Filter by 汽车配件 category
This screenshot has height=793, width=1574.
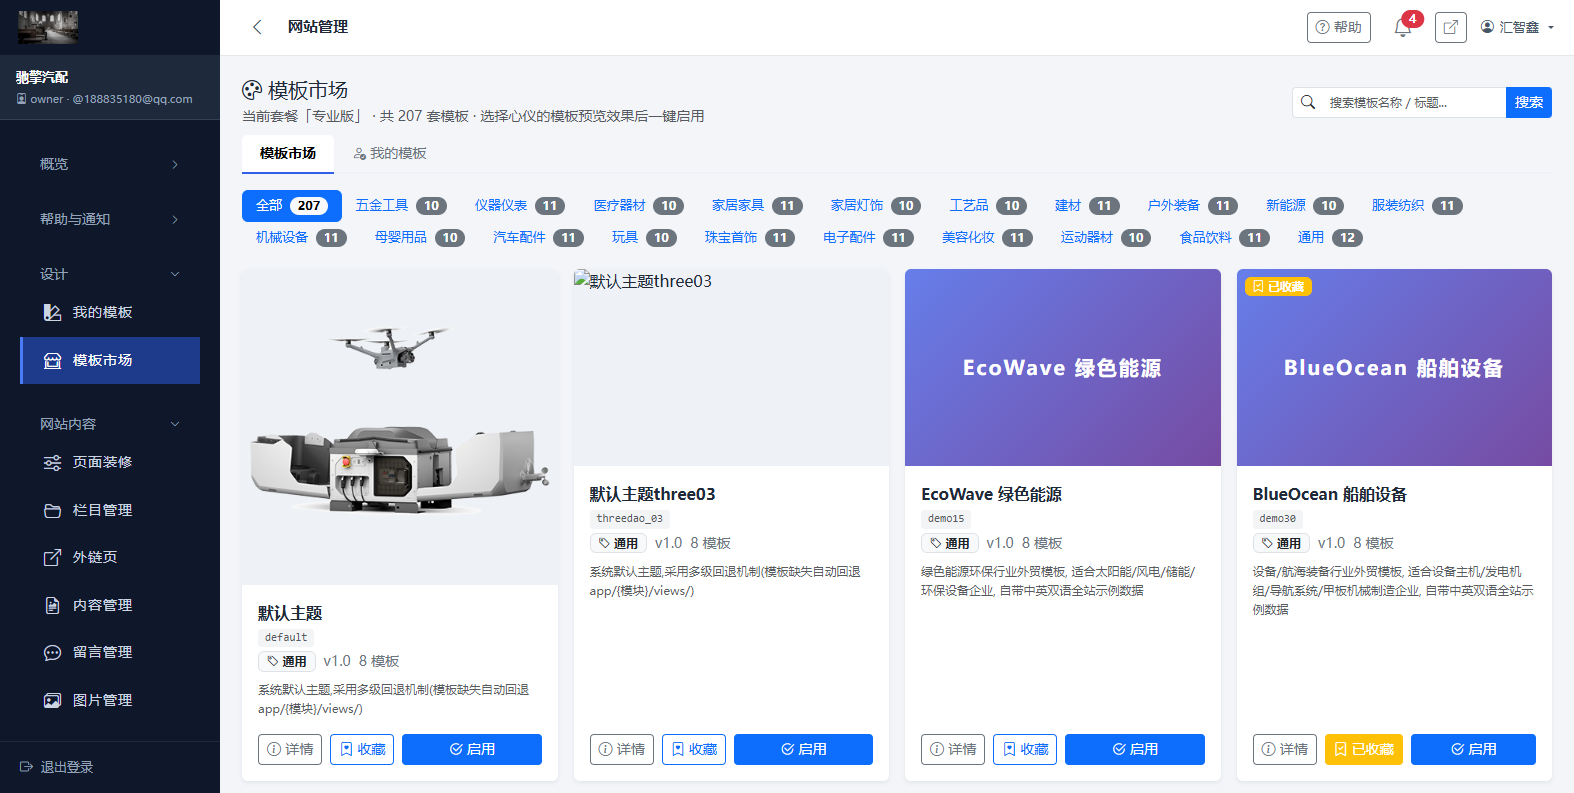(x=538, y=237)
